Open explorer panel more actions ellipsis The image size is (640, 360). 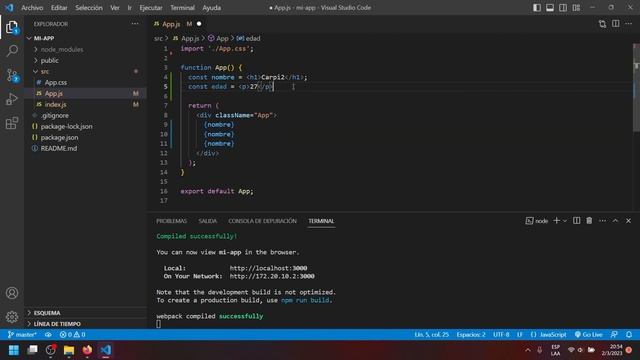[x=135, y=24]
